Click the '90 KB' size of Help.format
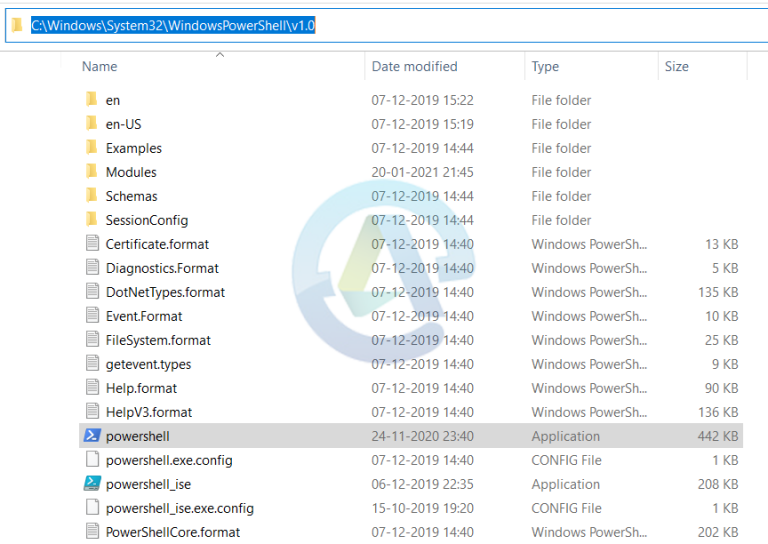 721,388
